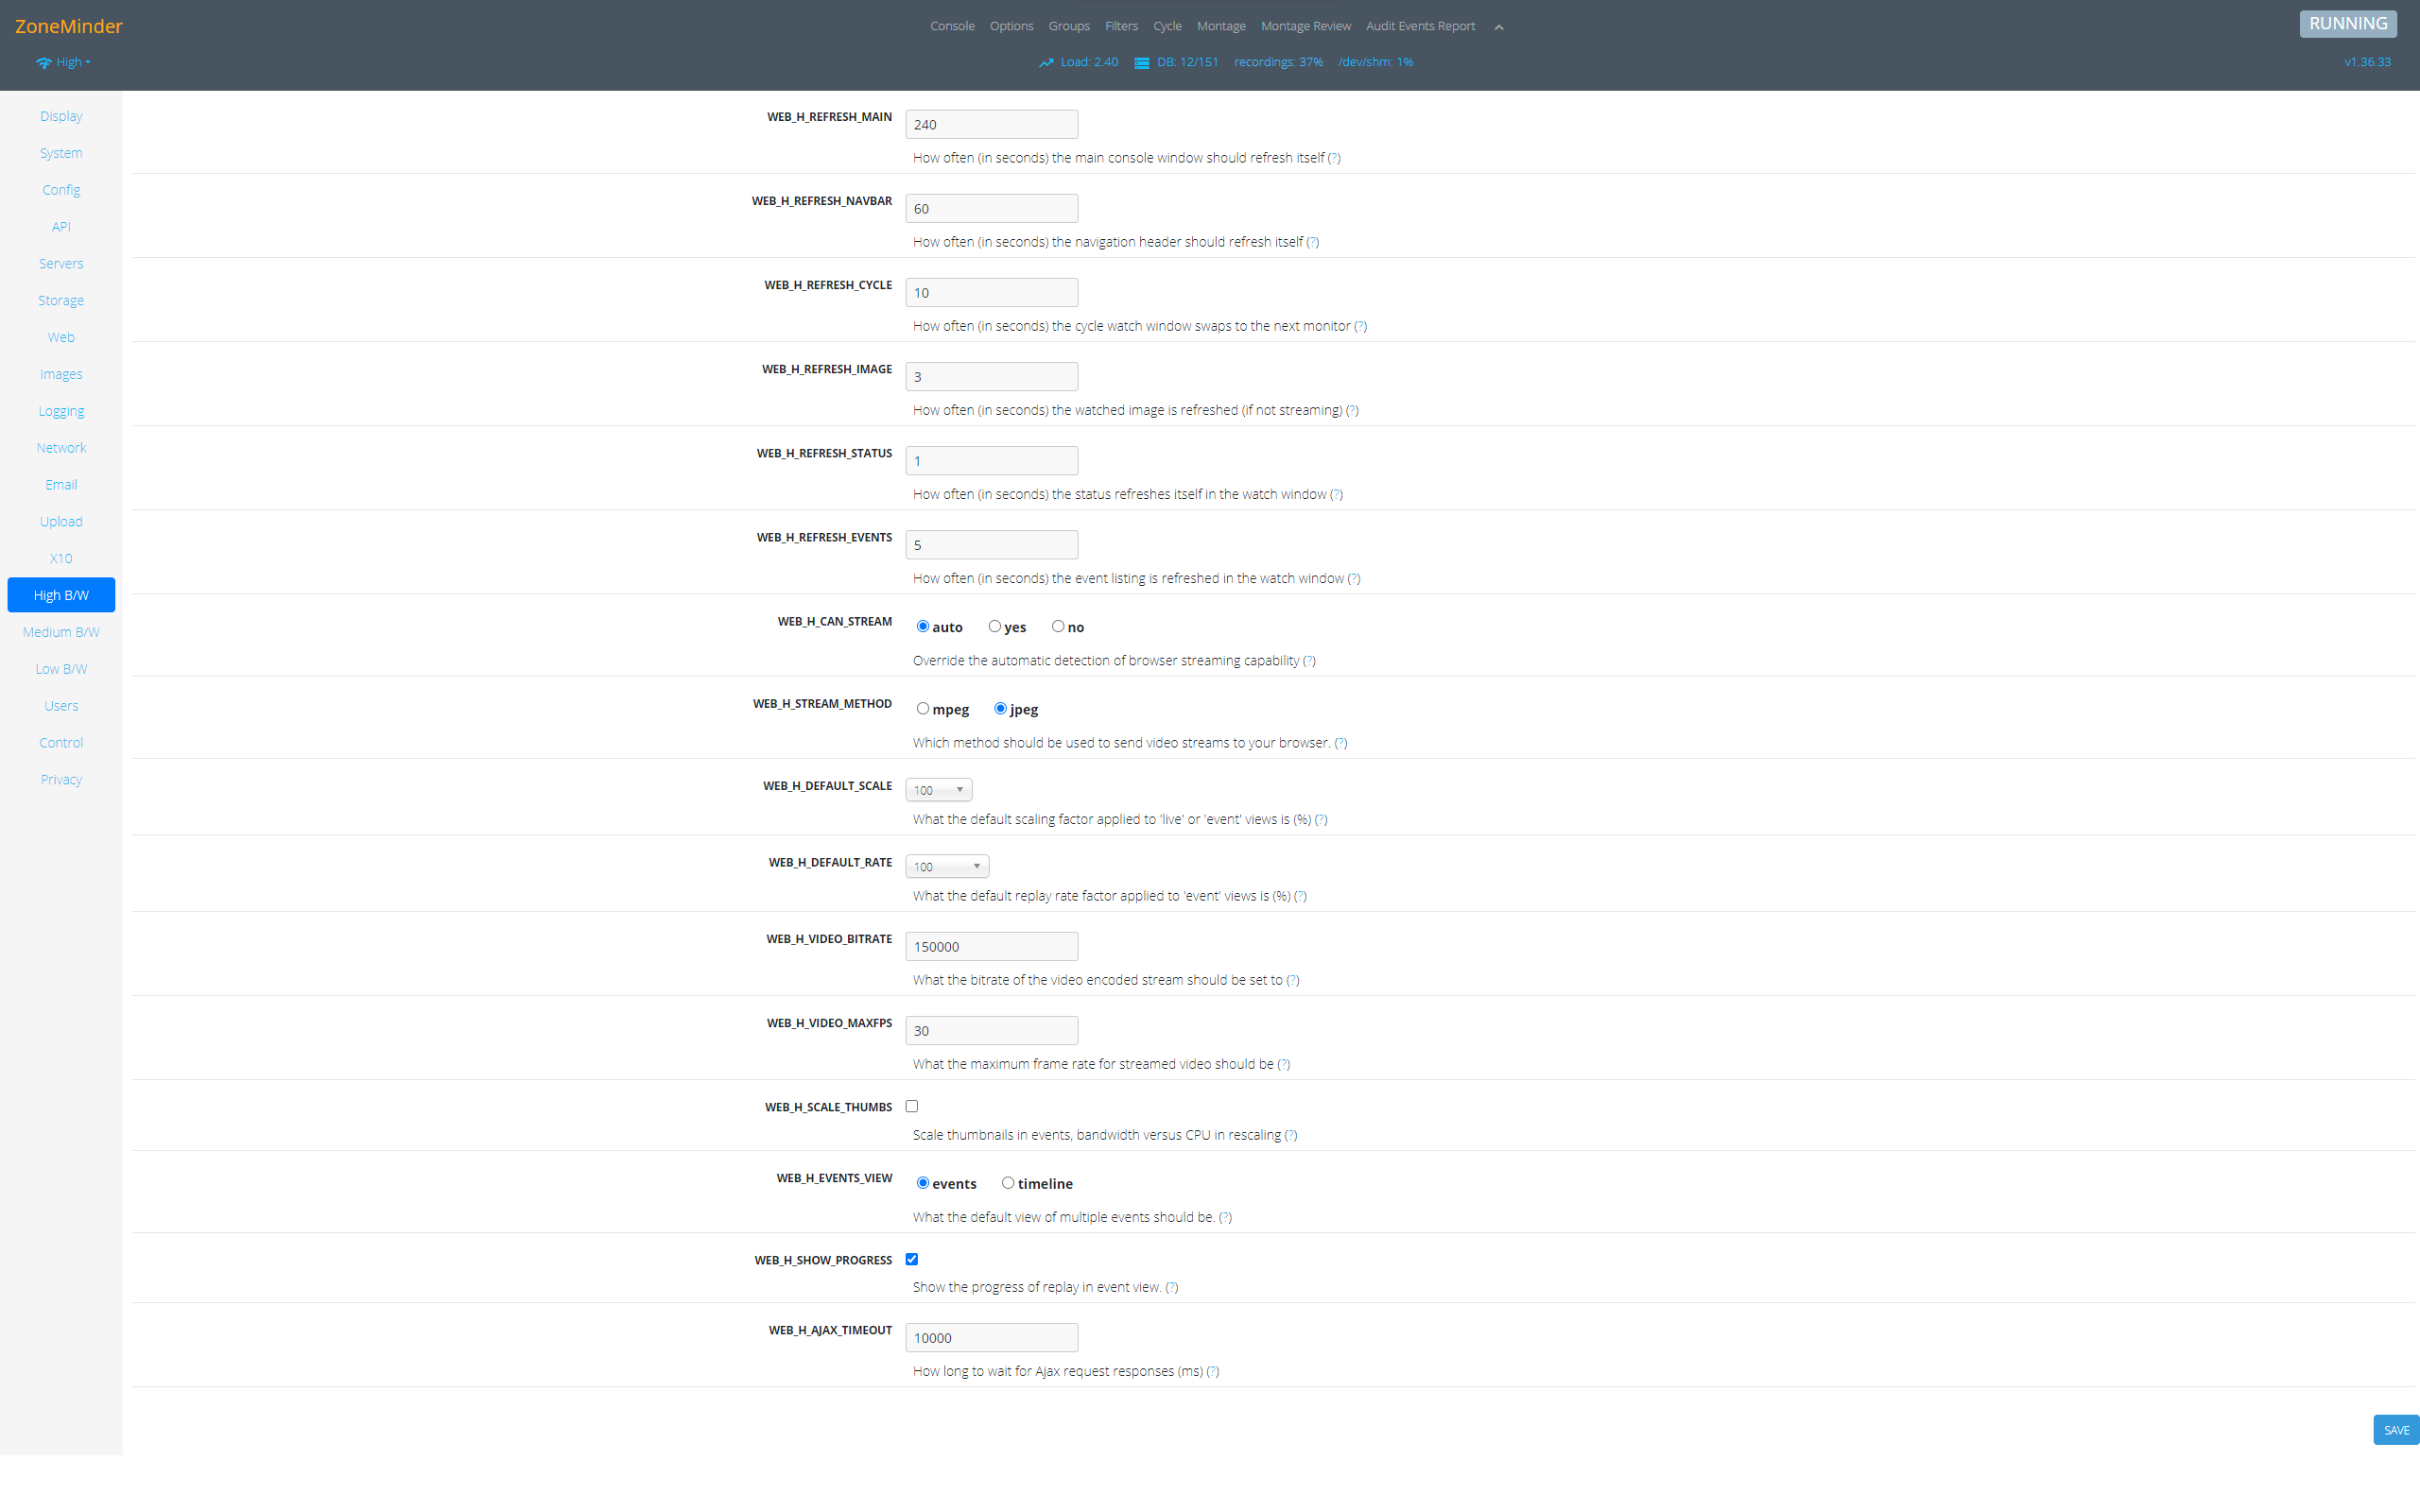Click the WEB_H_VIDEO_MAXFPS input field
The height and width of the screenshot is (1512, 2420).
tap(991, 1030)
